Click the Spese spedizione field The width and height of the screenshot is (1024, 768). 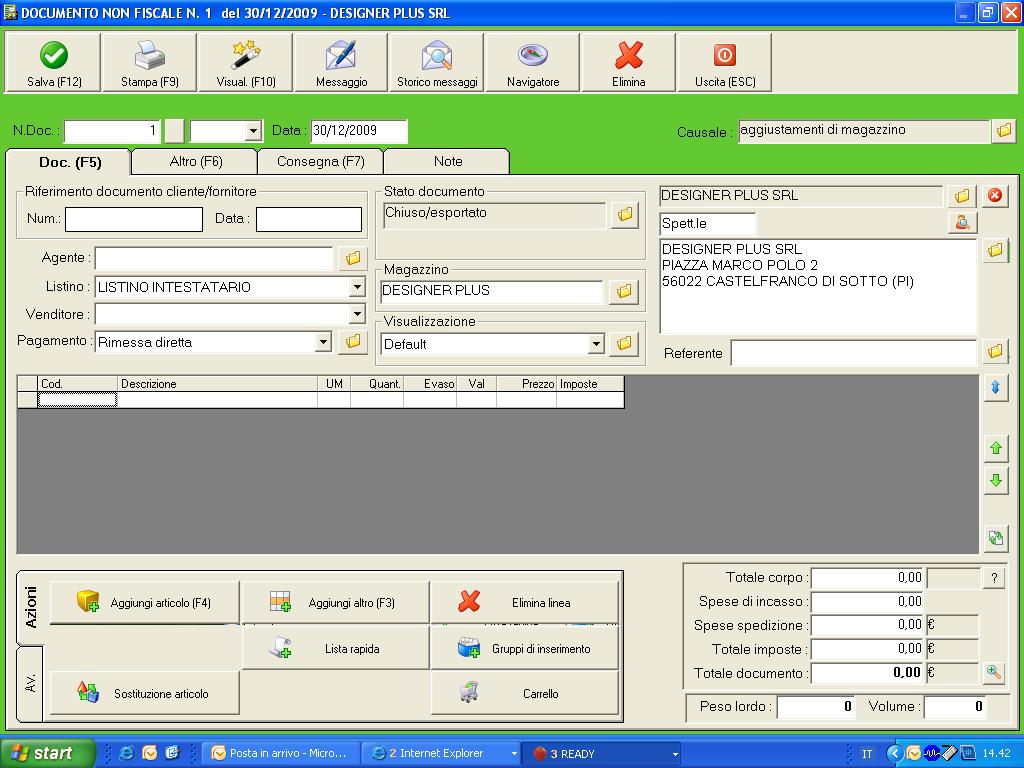(x=867, y=625)
